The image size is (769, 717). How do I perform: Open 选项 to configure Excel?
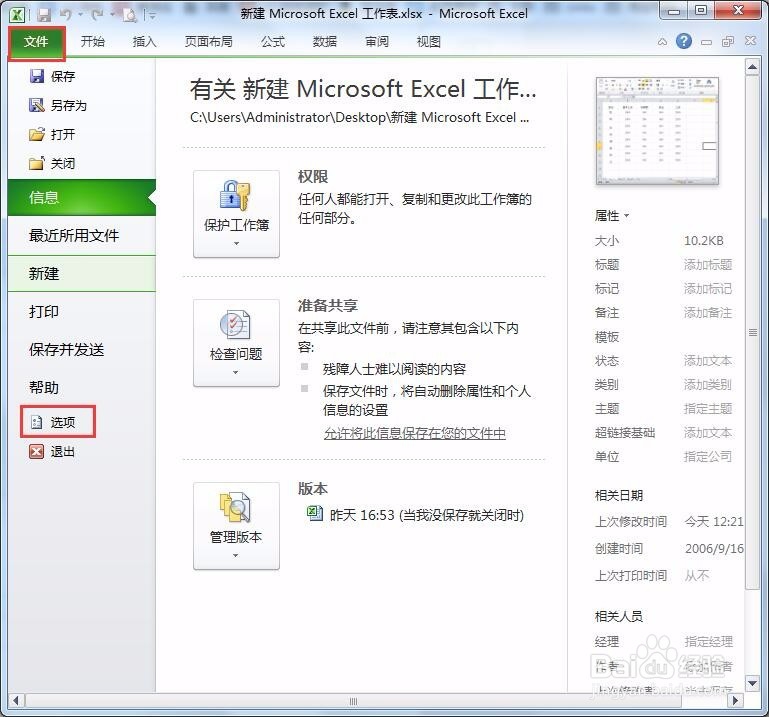(x=57, y=422)
